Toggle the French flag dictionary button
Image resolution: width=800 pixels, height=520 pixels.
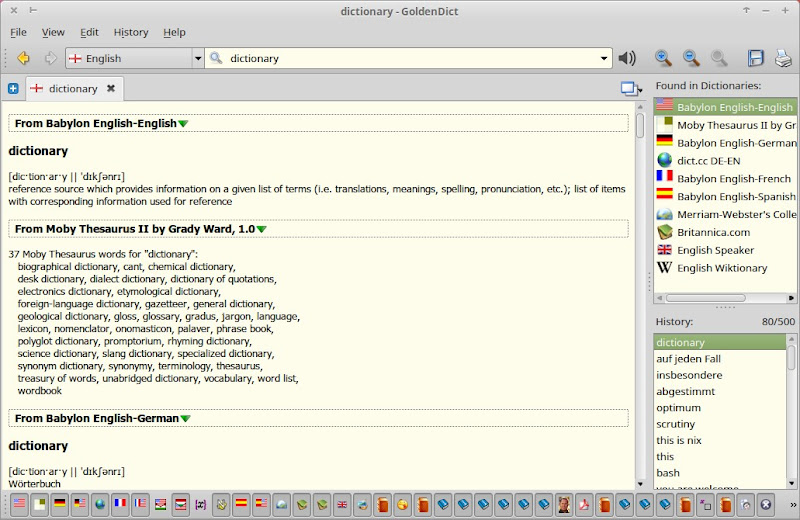pyautogui.click(x=120, y=505)
